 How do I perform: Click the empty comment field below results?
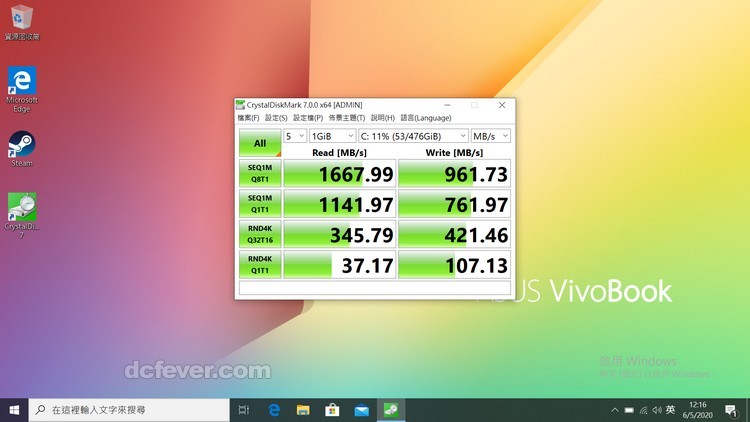click(x=375, y=288)
